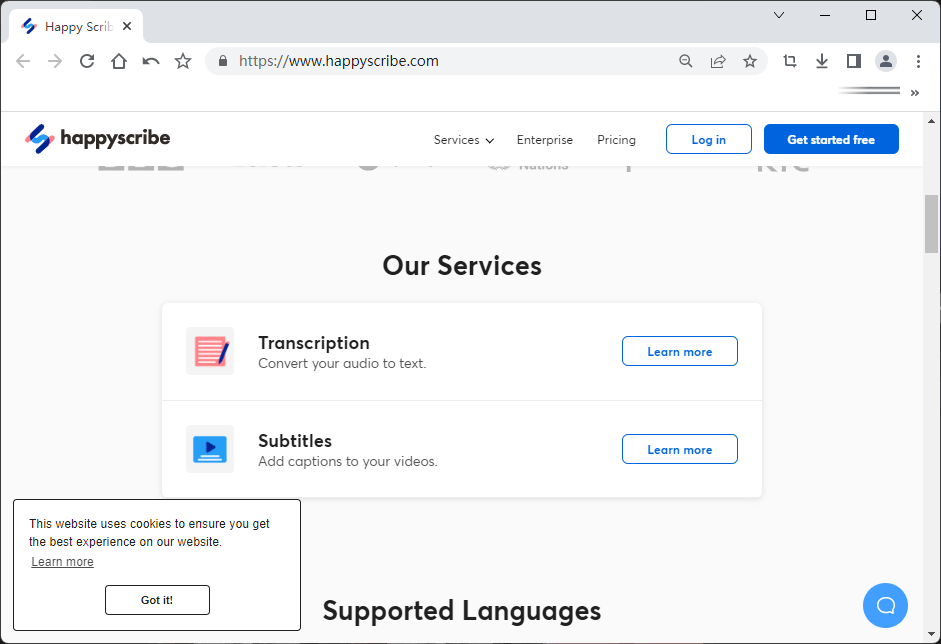Screen dimensions: 941x644
Task: Expand the Services dropdown menu
Action: (x=463, y=140)
